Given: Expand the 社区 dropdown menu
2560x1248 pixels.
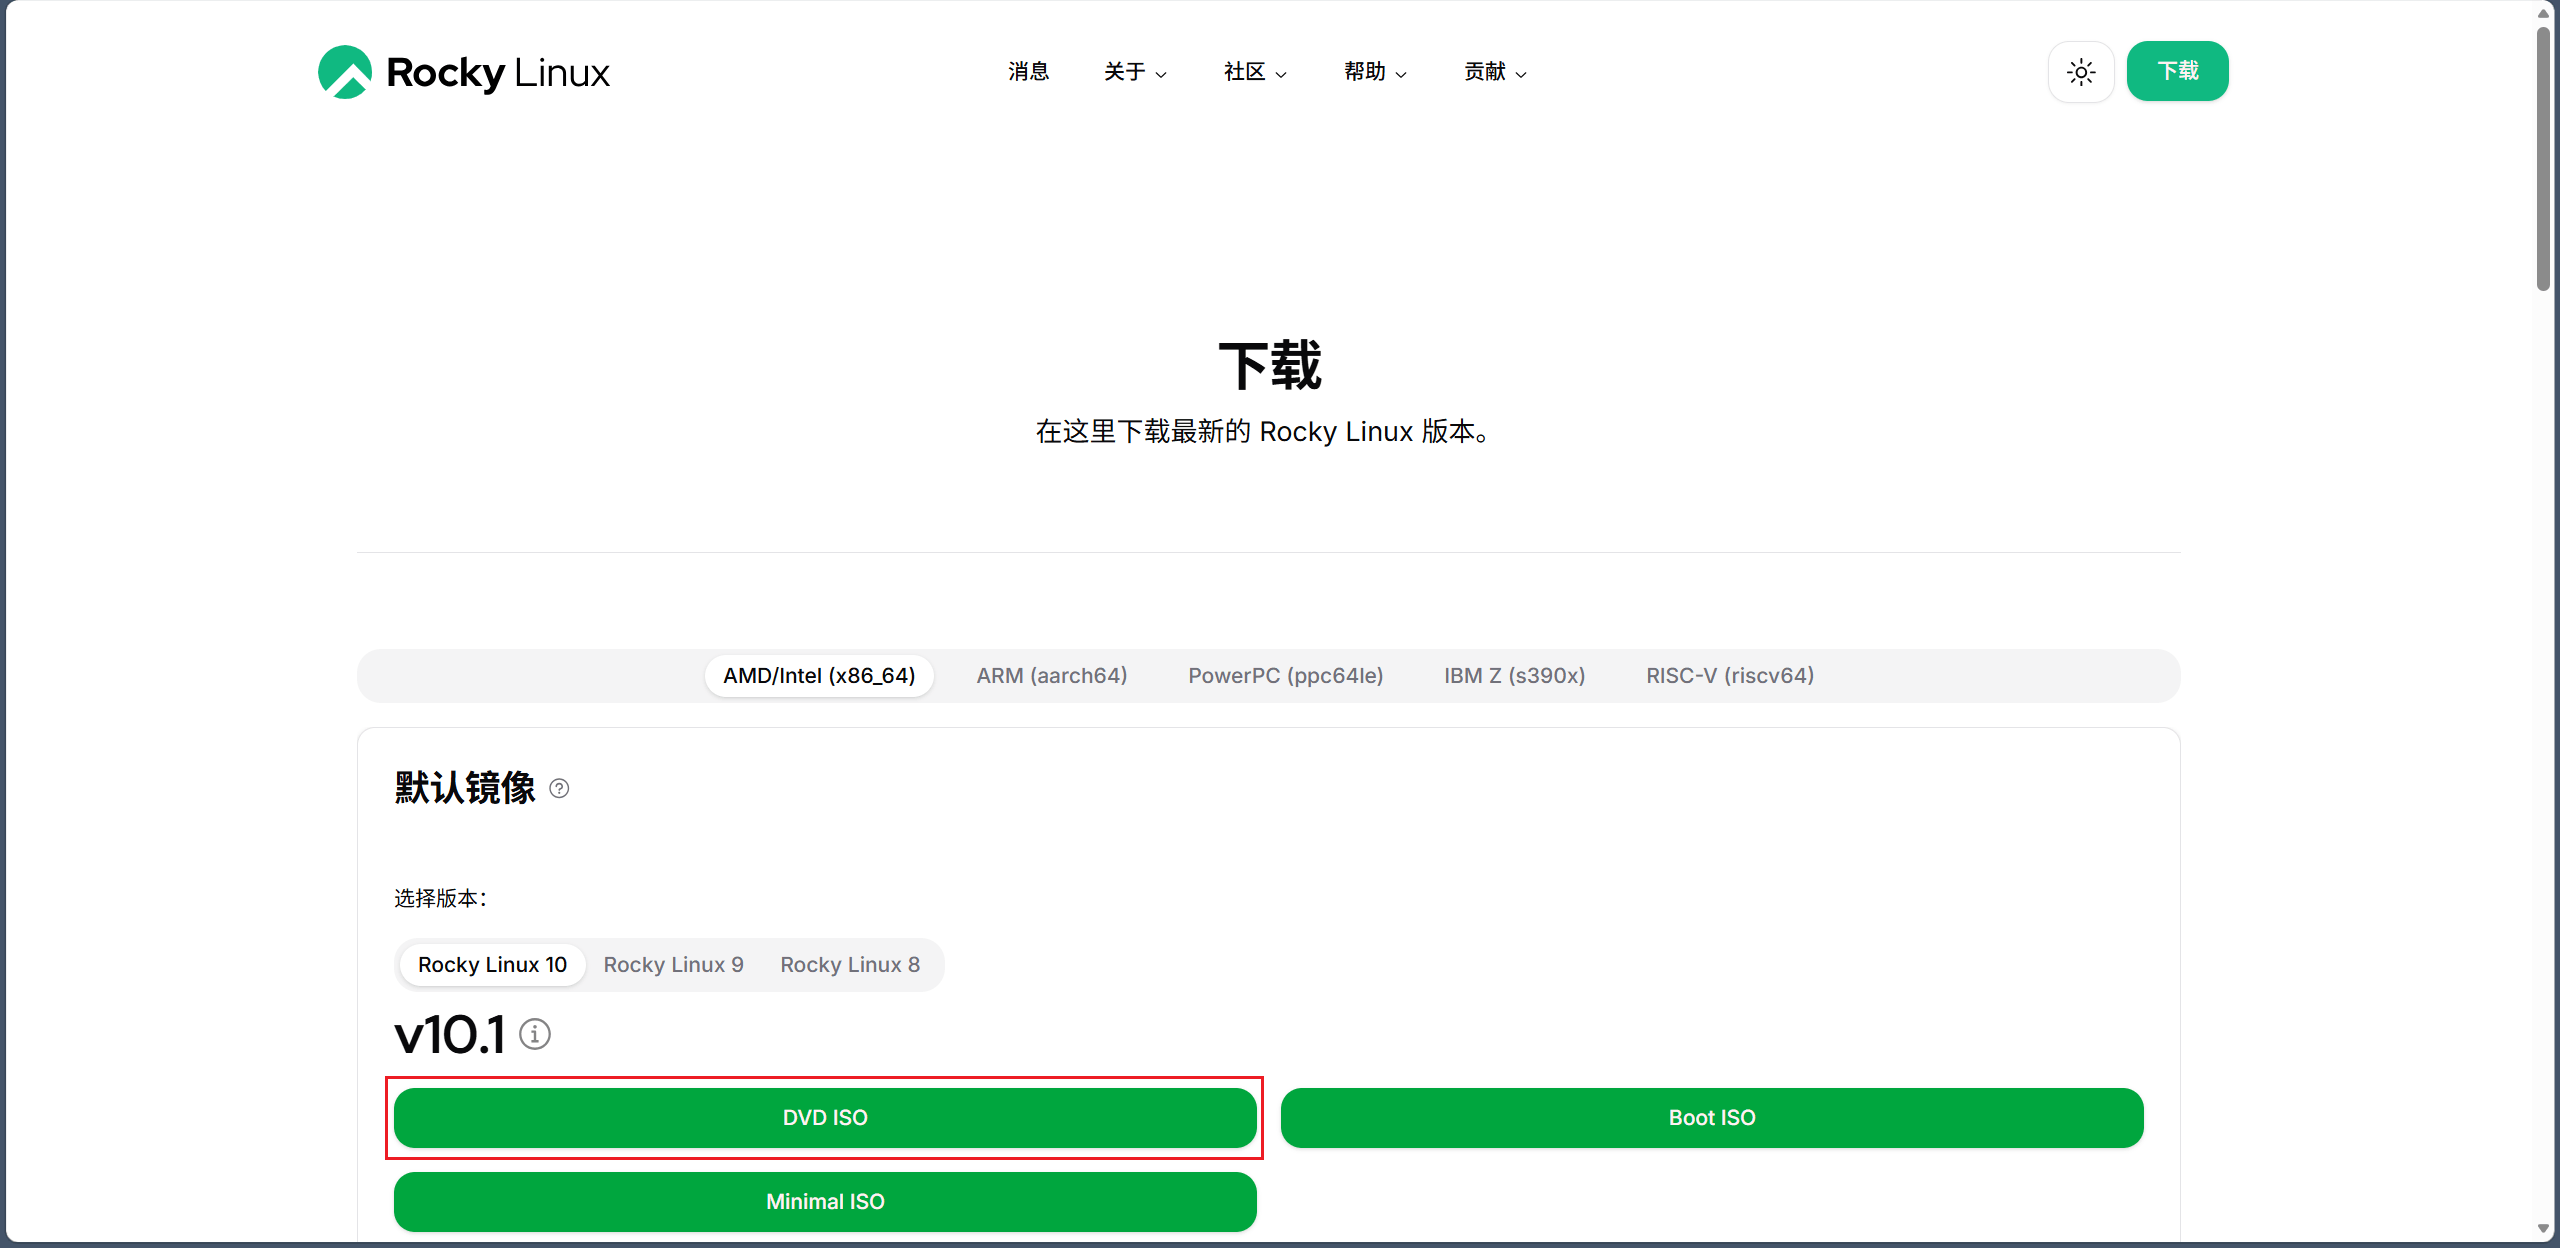Looking at the screenshot, I should pyautogui.click(x=1255, y=72).
